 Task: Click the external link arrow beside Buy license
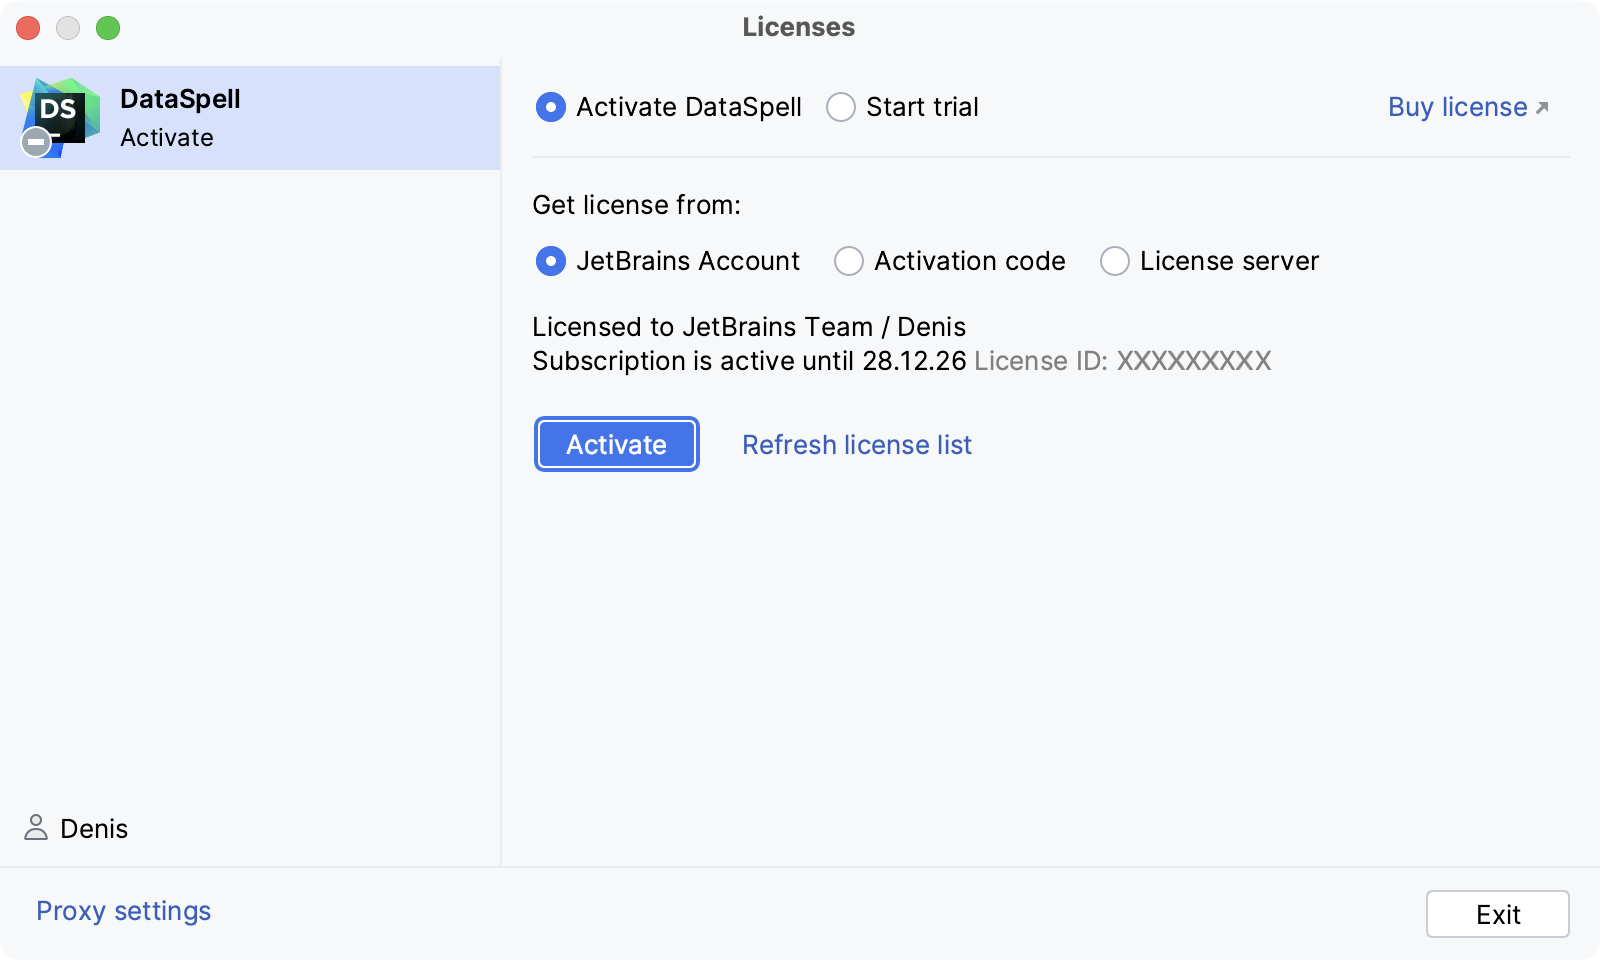(1541, 105)
